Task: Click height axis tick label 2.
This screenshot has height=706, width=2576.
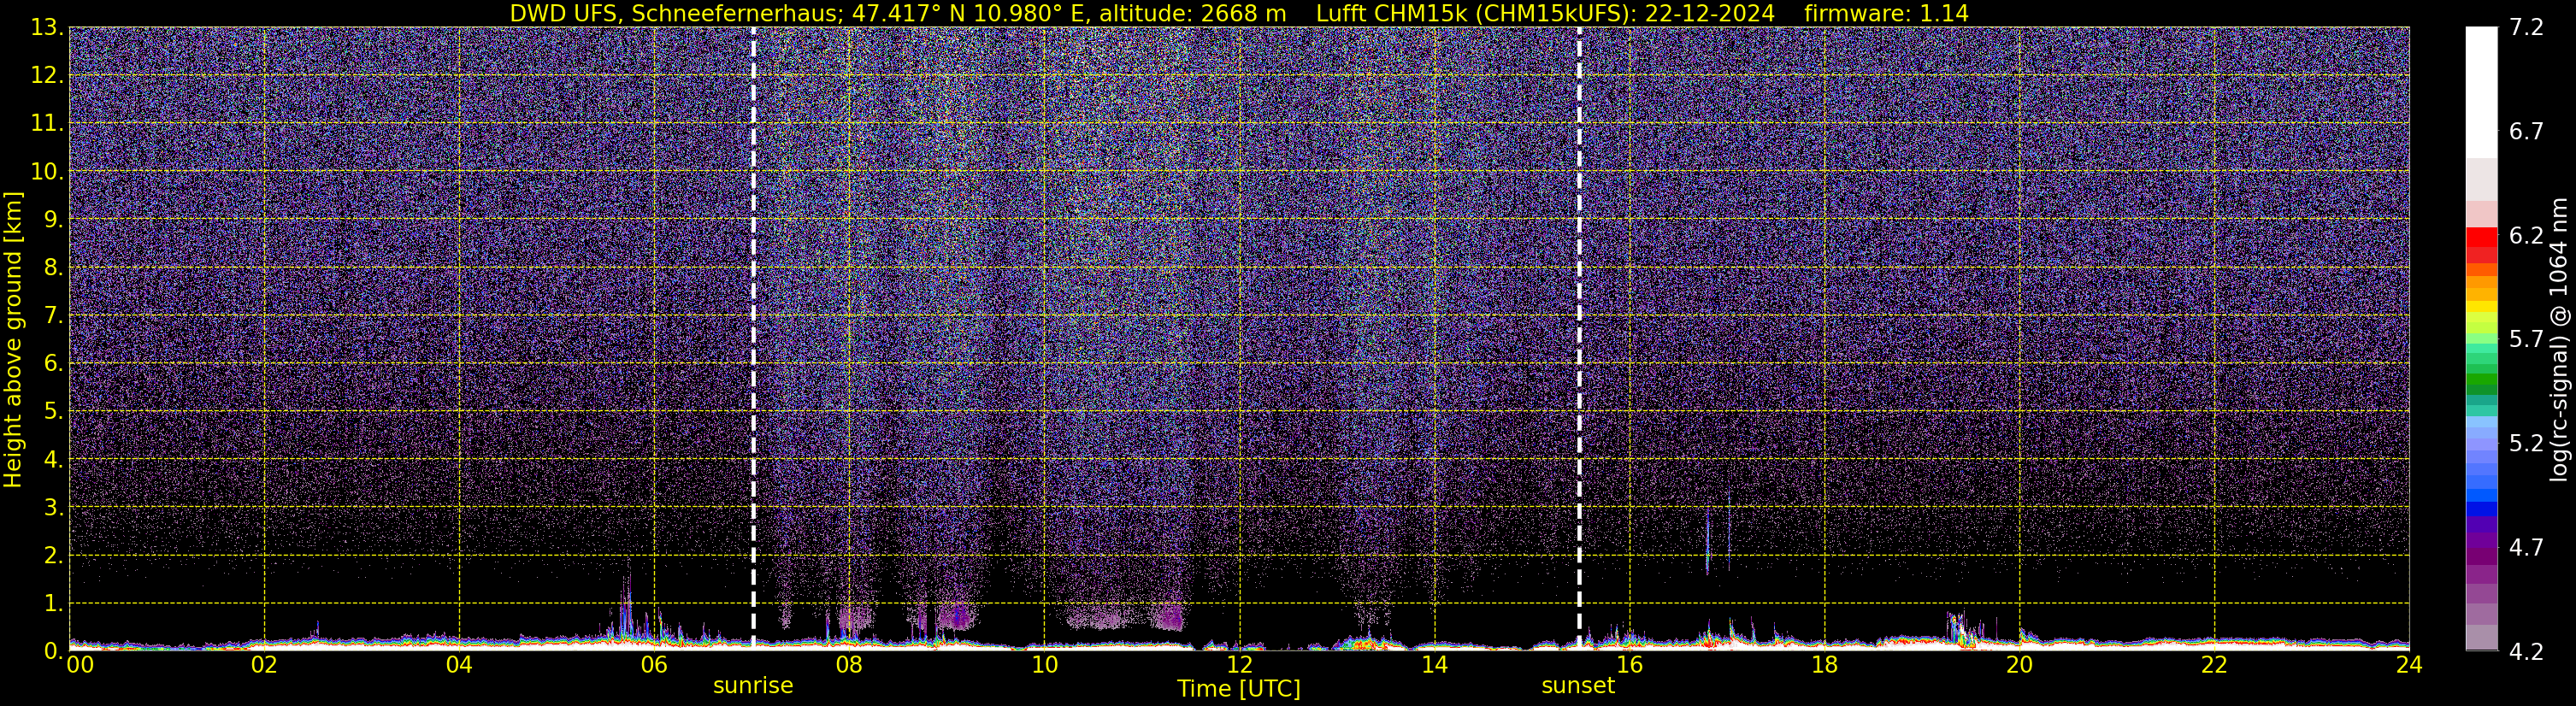Action: pos(53,556)
